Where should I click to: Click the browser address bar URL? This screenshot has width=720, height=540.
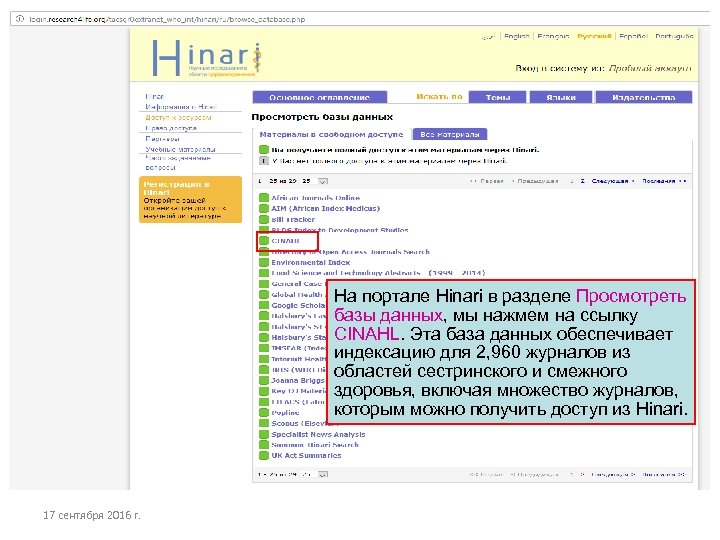[x=167, y=19]
